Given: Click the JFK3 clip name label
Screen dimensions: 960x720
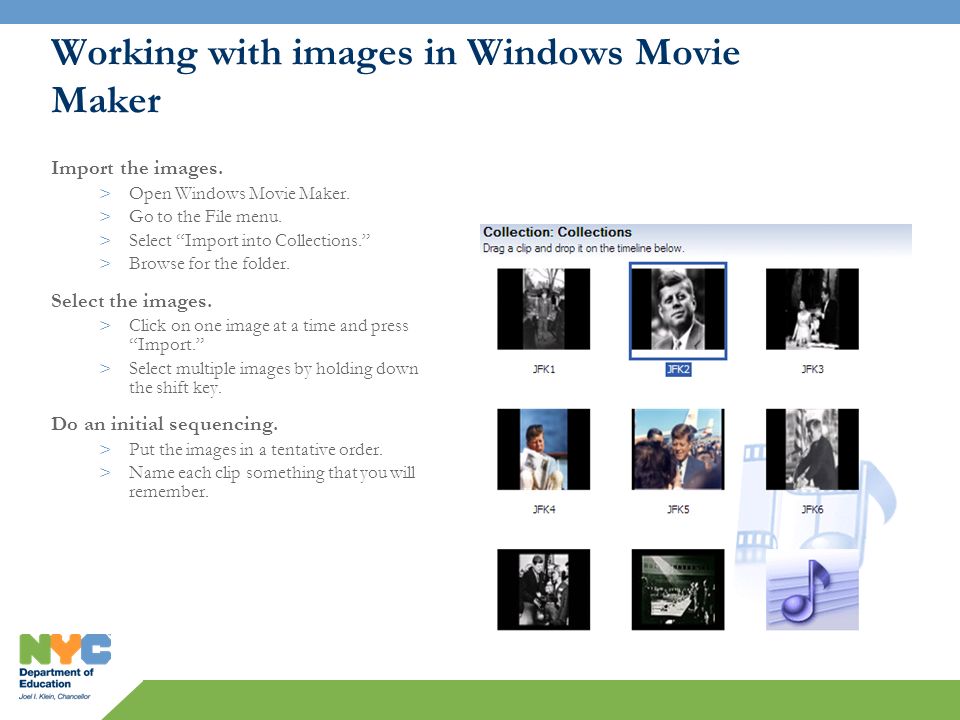Looking at the screenshot, I should click(x=812, y=369).
